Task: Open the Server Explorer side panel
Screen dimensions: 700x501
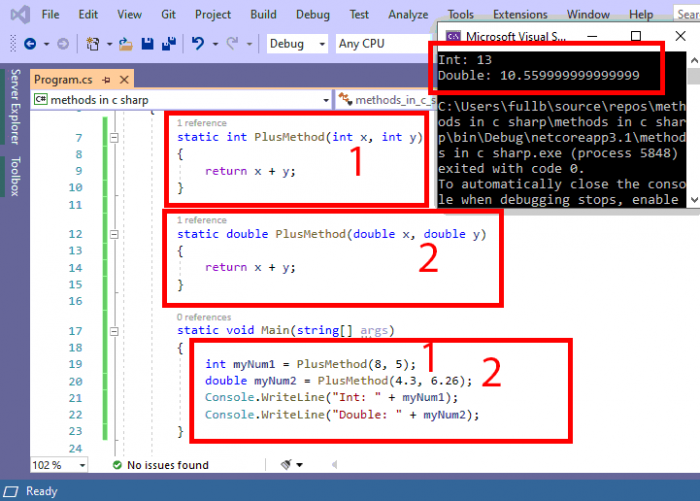Action: [x=14, y=108]
